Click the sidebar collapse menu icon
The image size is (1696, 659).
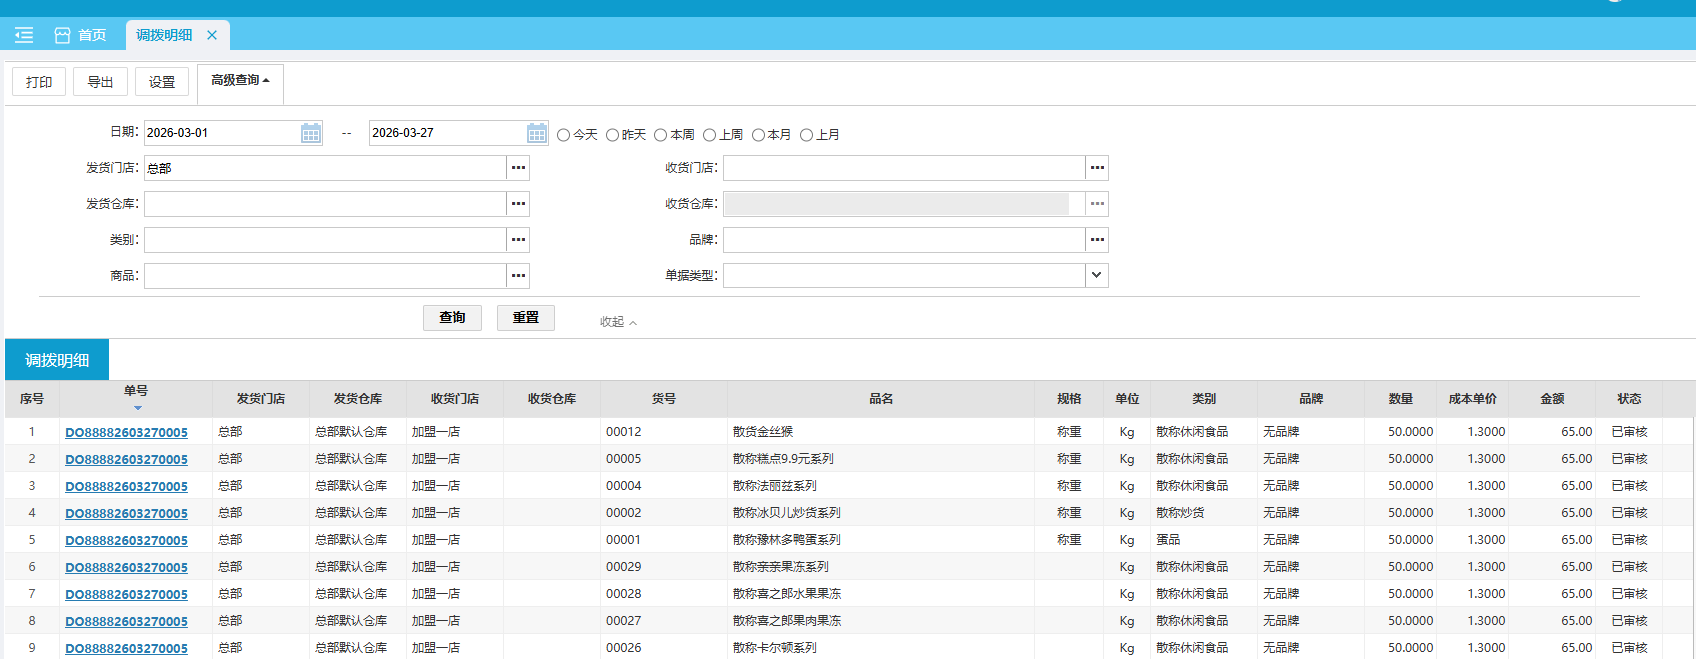tap(24, 35)
